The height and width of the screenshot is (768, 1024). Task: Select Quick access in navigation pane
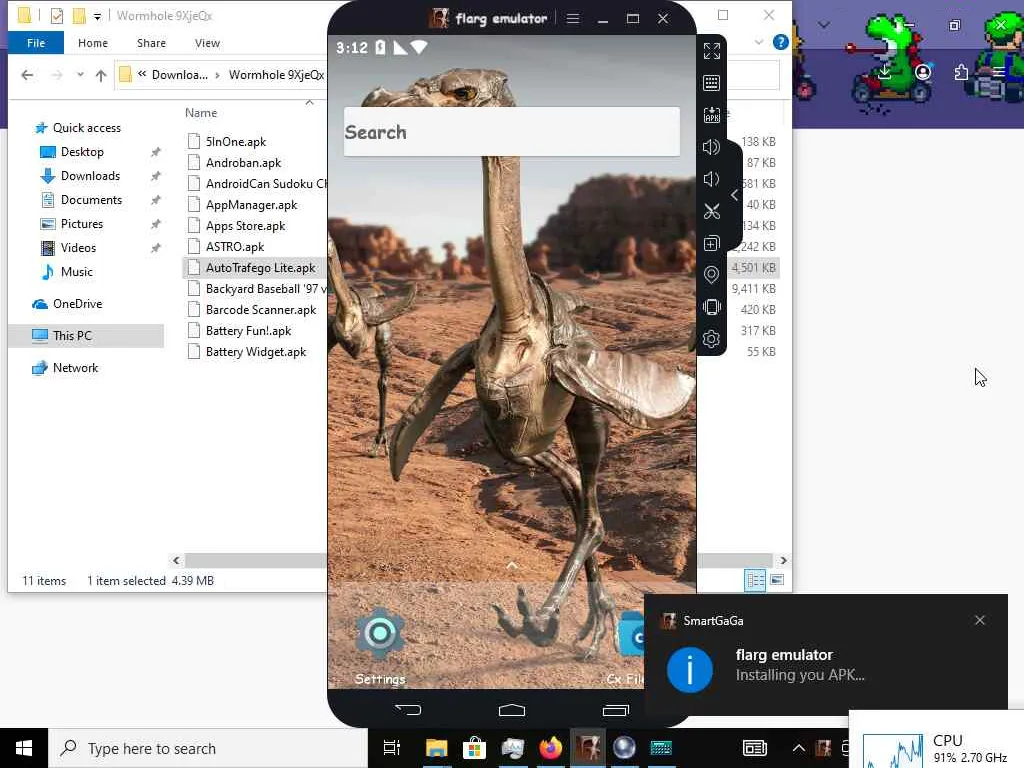pyautogui.click(x=78, y=128)
